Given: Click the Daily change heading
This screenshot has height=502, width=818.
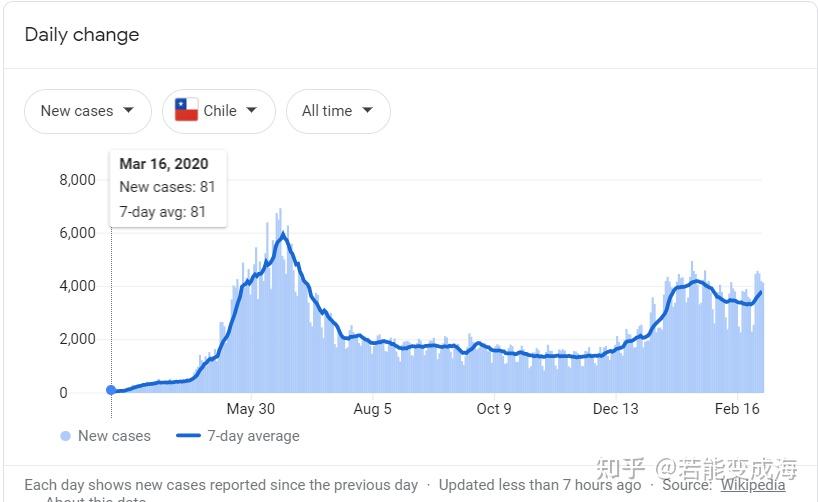Looking at the screenshot, I should 82,35.
